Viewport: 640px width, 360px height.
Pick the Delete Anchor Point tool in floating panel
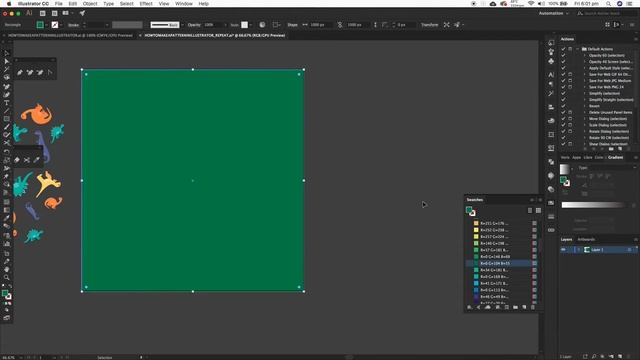(40, 72)
